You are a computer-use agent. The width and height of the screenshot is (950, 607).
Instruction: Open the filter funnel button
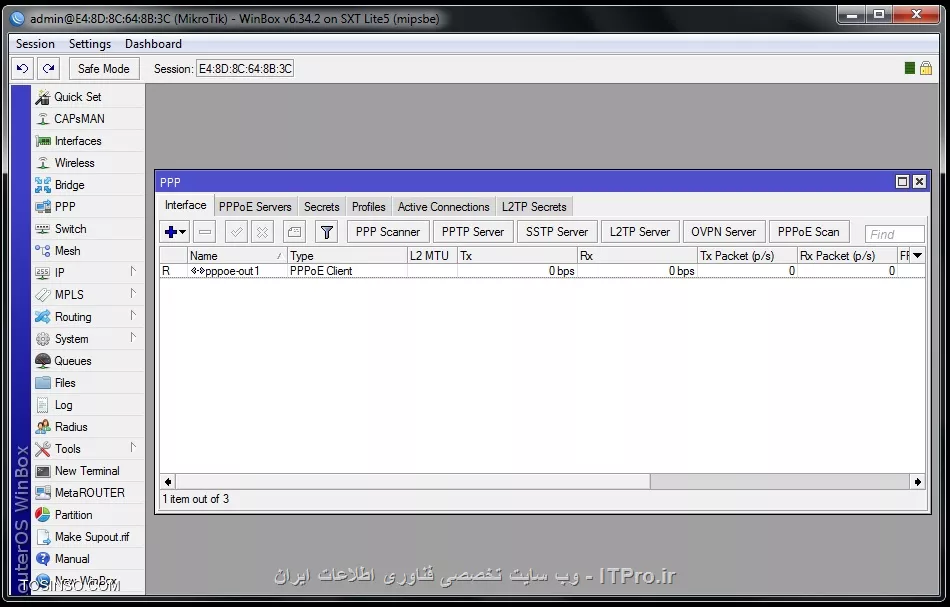327,231
